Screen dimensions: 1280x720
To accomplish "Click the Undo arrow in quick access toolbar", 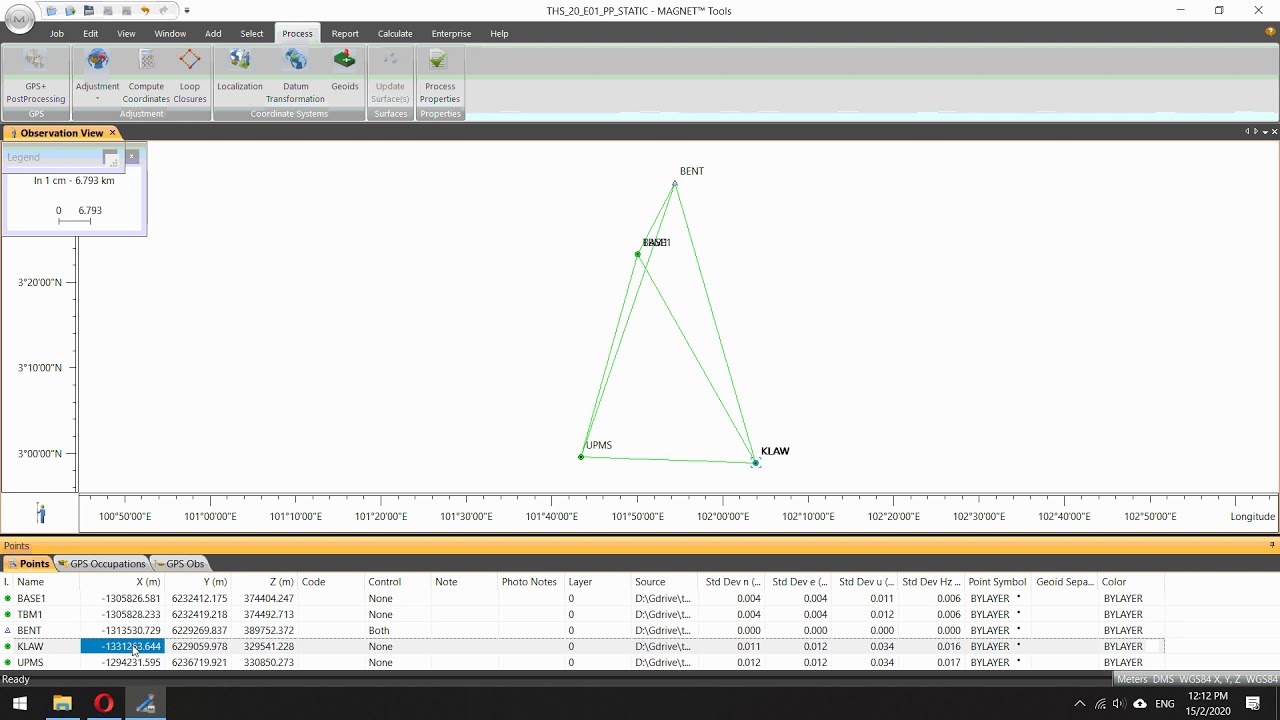I will click(x=146, y=11).
